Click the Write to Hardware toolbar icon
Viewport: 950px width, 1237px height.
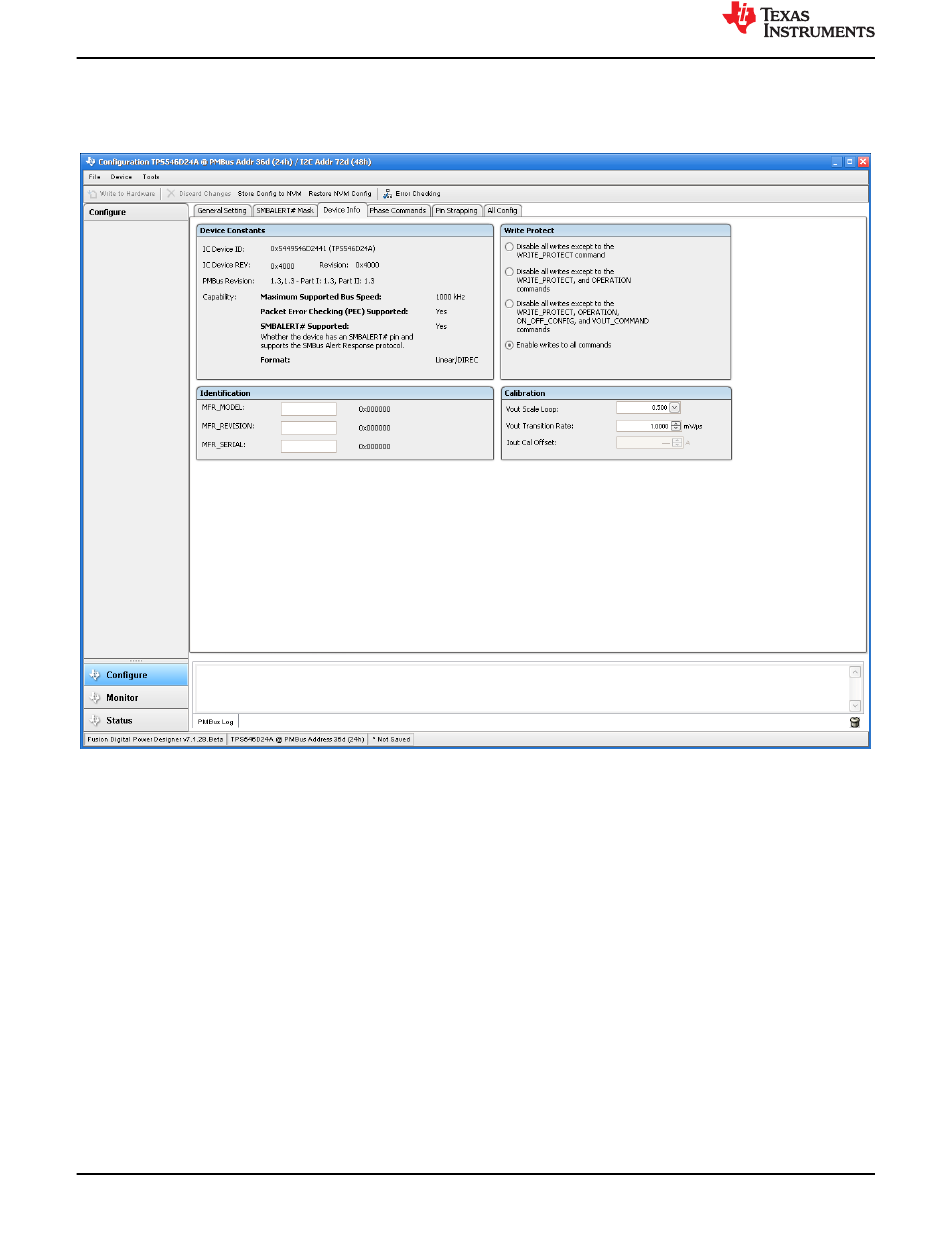pos(93,193)
